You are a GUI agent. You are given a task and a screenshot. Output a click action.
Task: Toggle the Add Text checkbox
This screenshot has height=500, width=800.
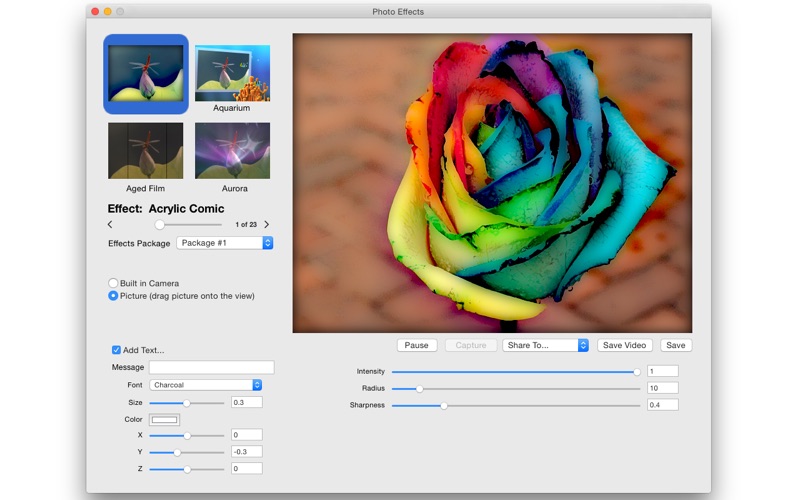(x=116, y=350)
